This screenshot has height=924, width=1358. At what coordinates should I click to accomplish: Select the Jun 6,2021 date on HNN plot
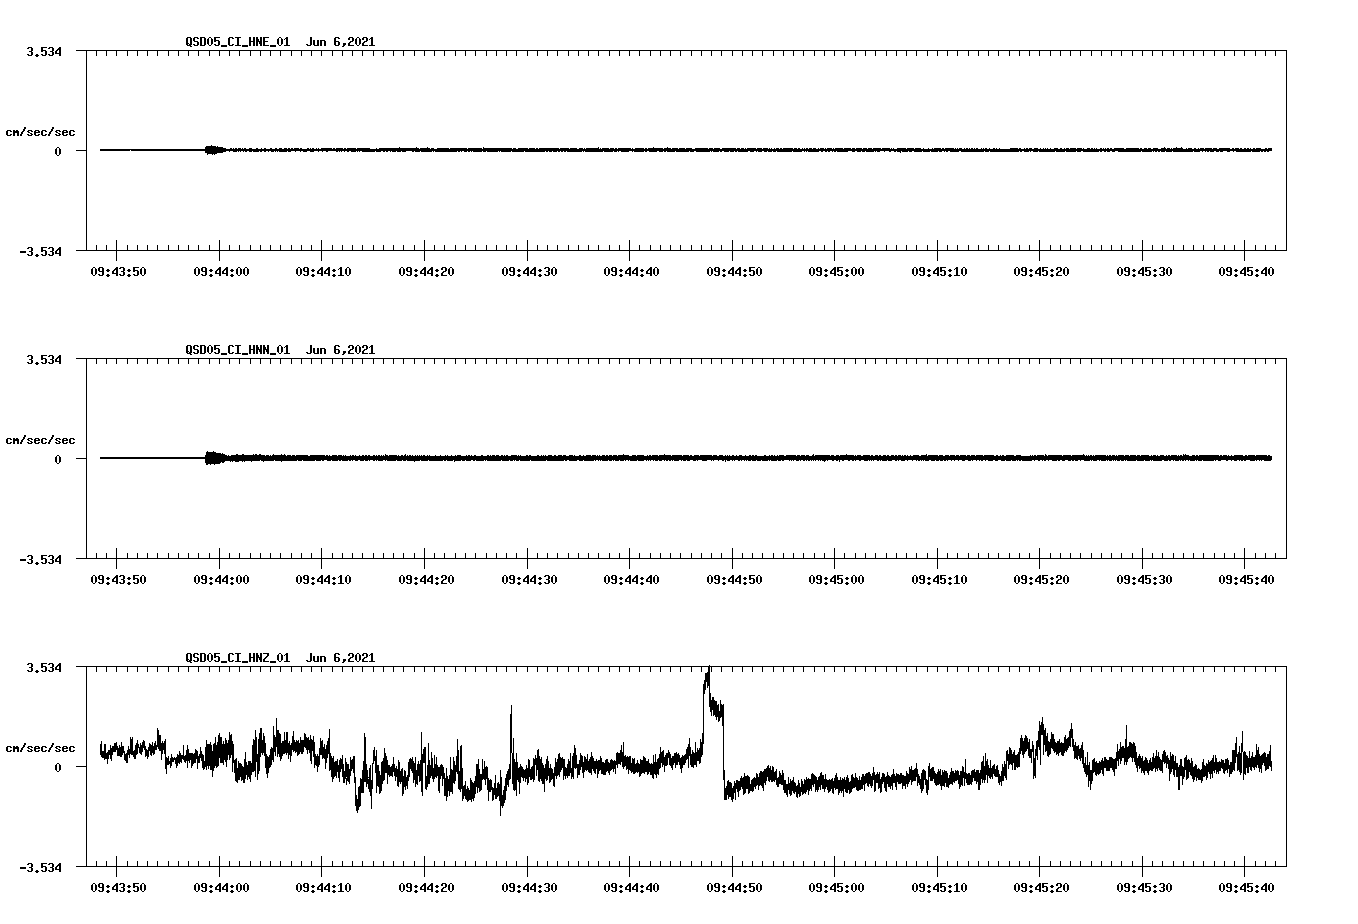pos(341,349)
